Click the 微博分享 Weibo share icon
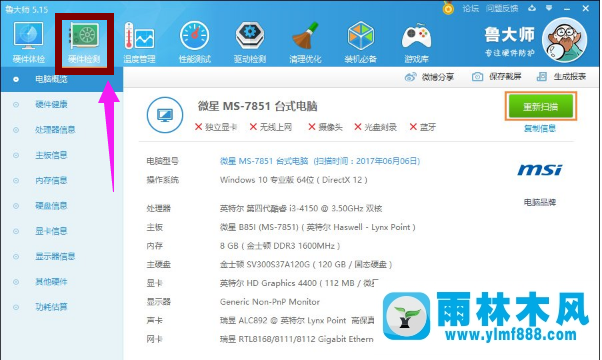 411,77
